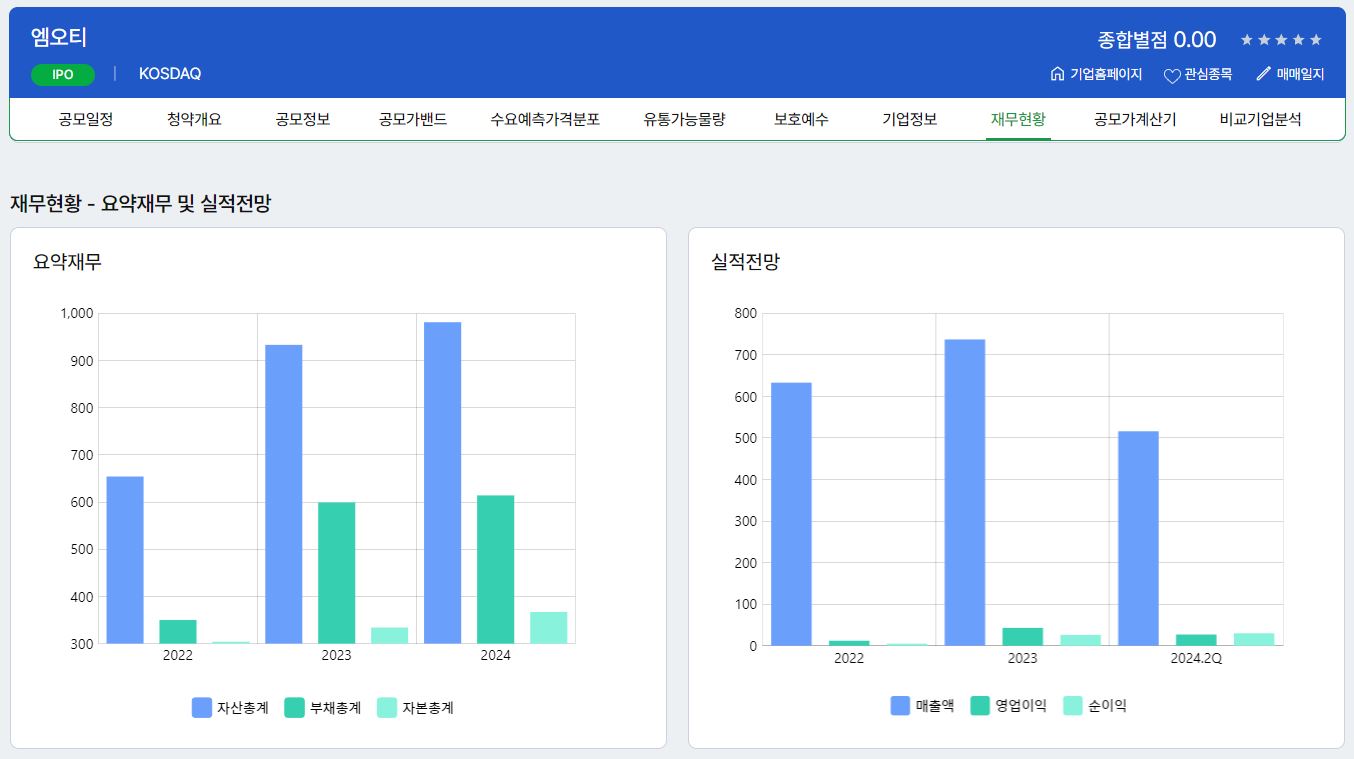This screenshot has height=759, width=1354.
Task: Hide the 영업이익 series via legend
Action: click(1008, 706)
